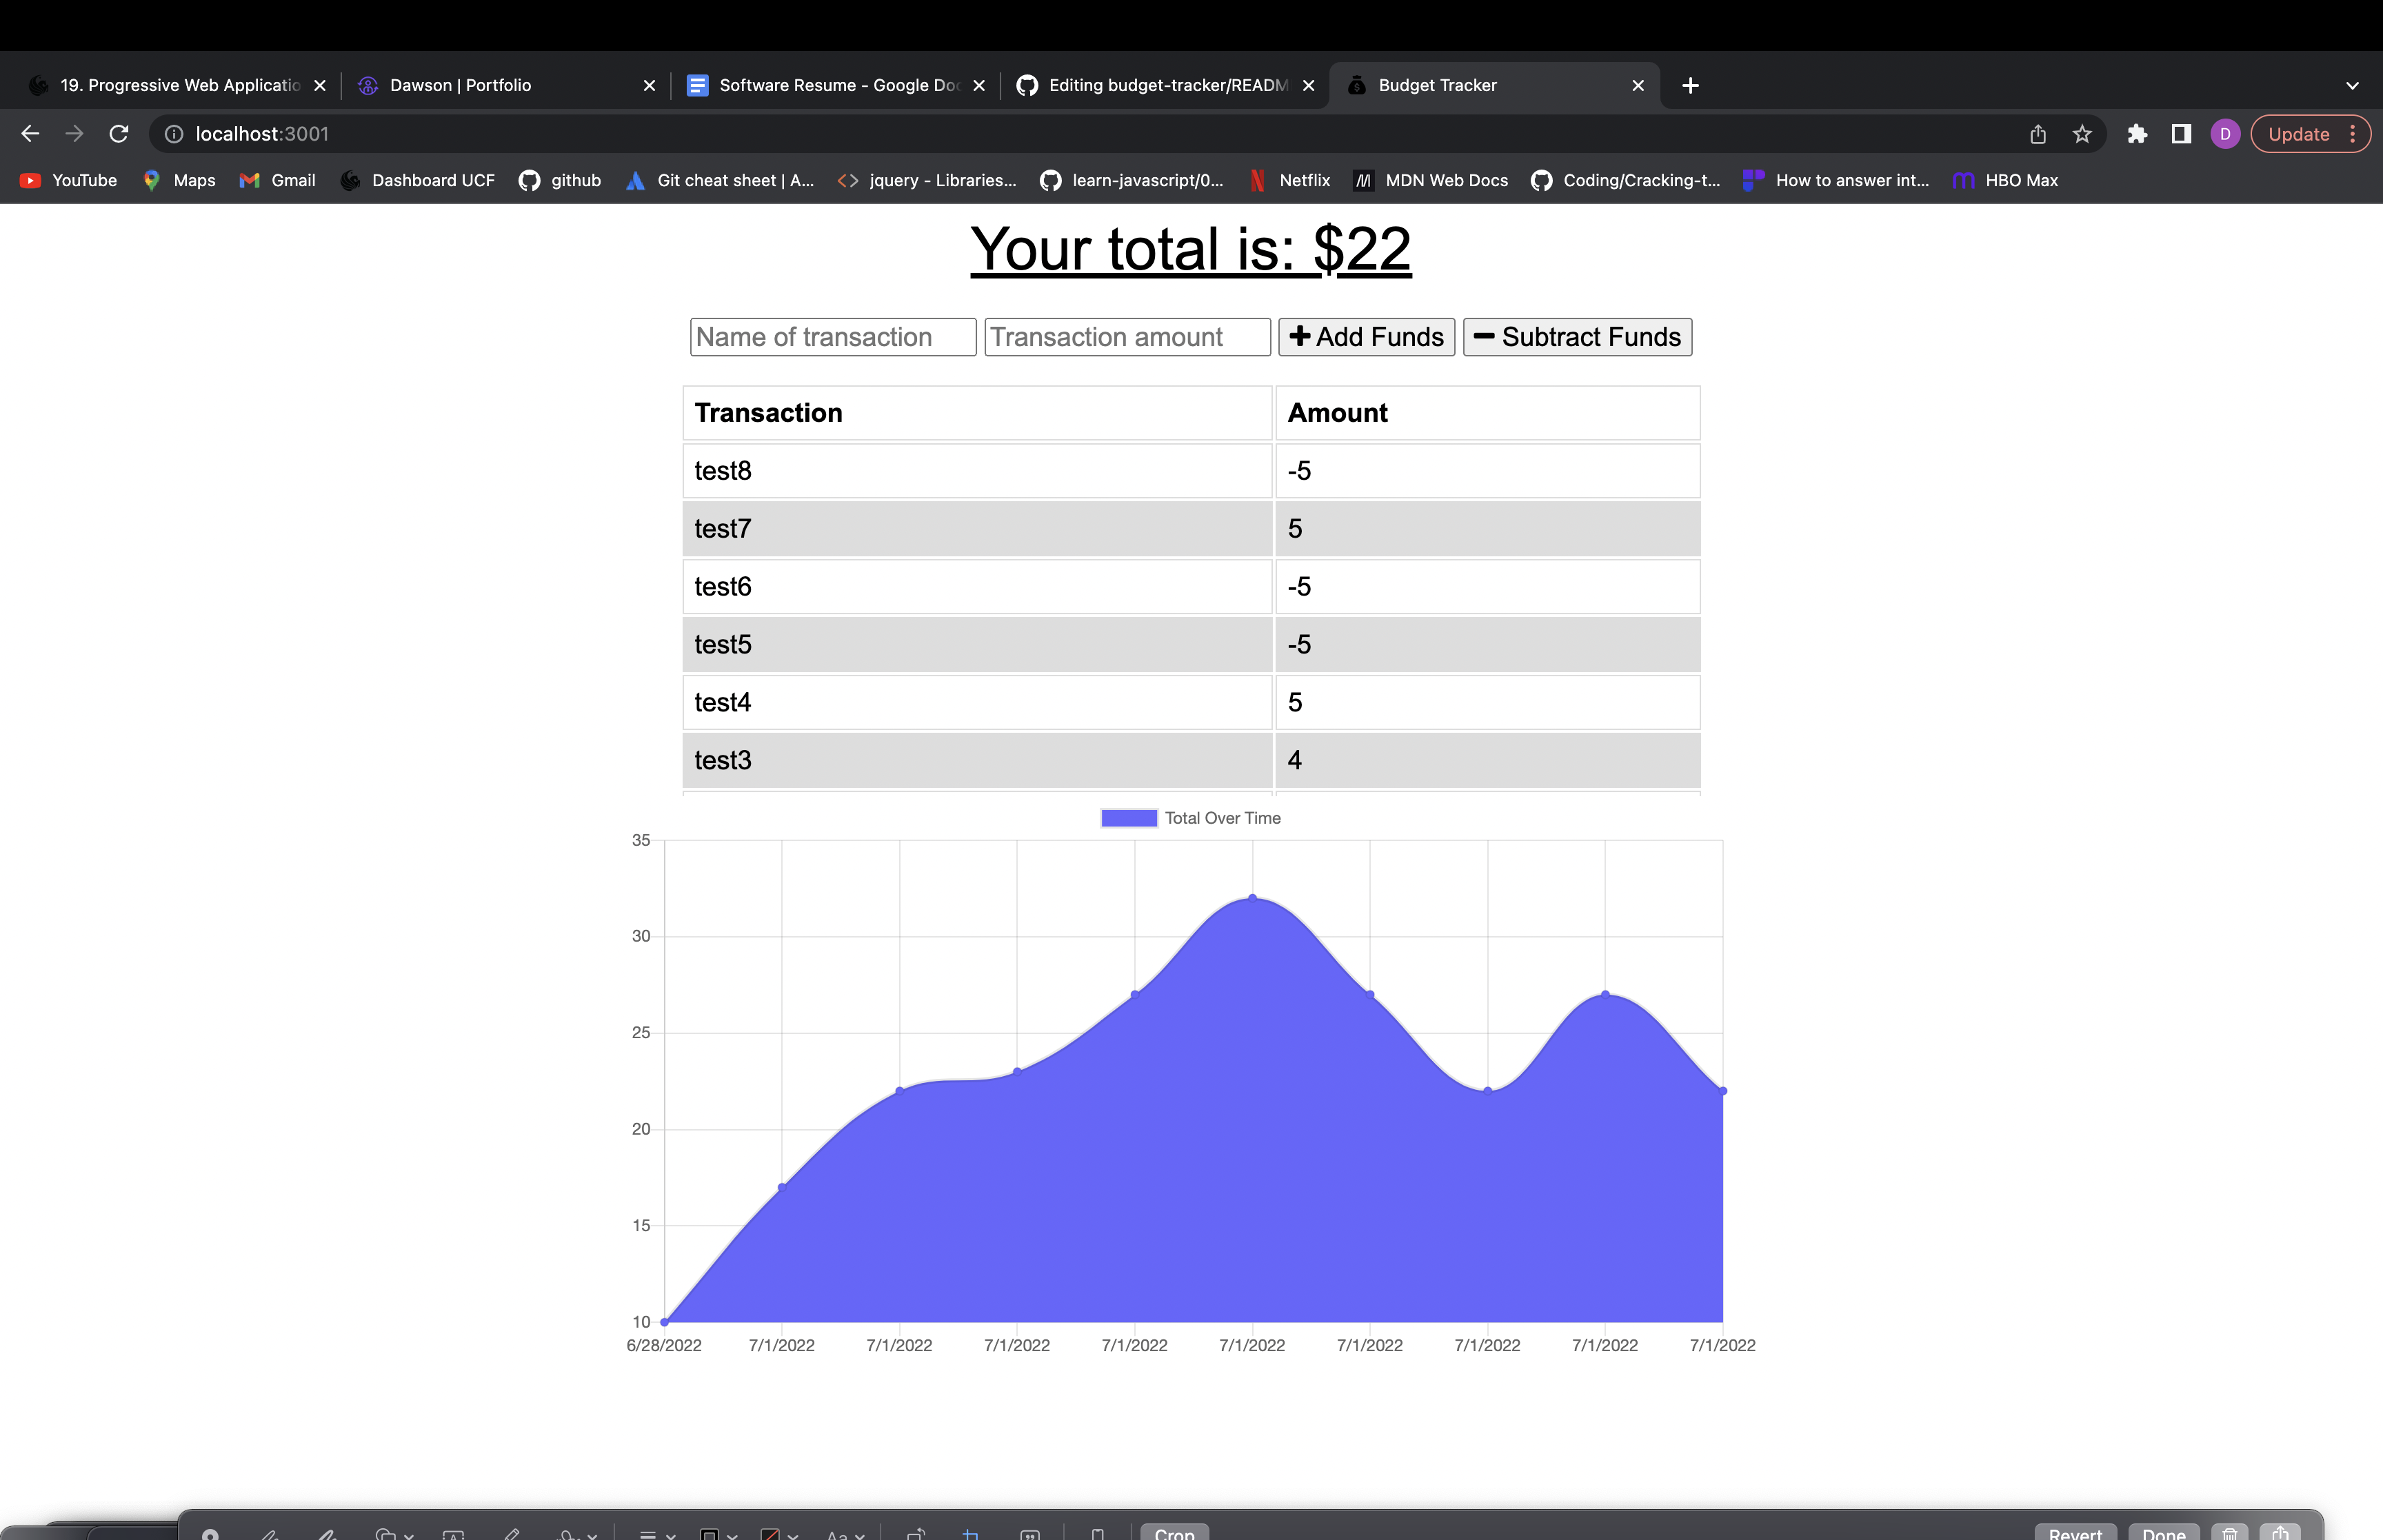This screenshot has width=2383, height=1540.
Task: Open the side panel icon in the browser toolbar
Action: [x=2181, y=133]
